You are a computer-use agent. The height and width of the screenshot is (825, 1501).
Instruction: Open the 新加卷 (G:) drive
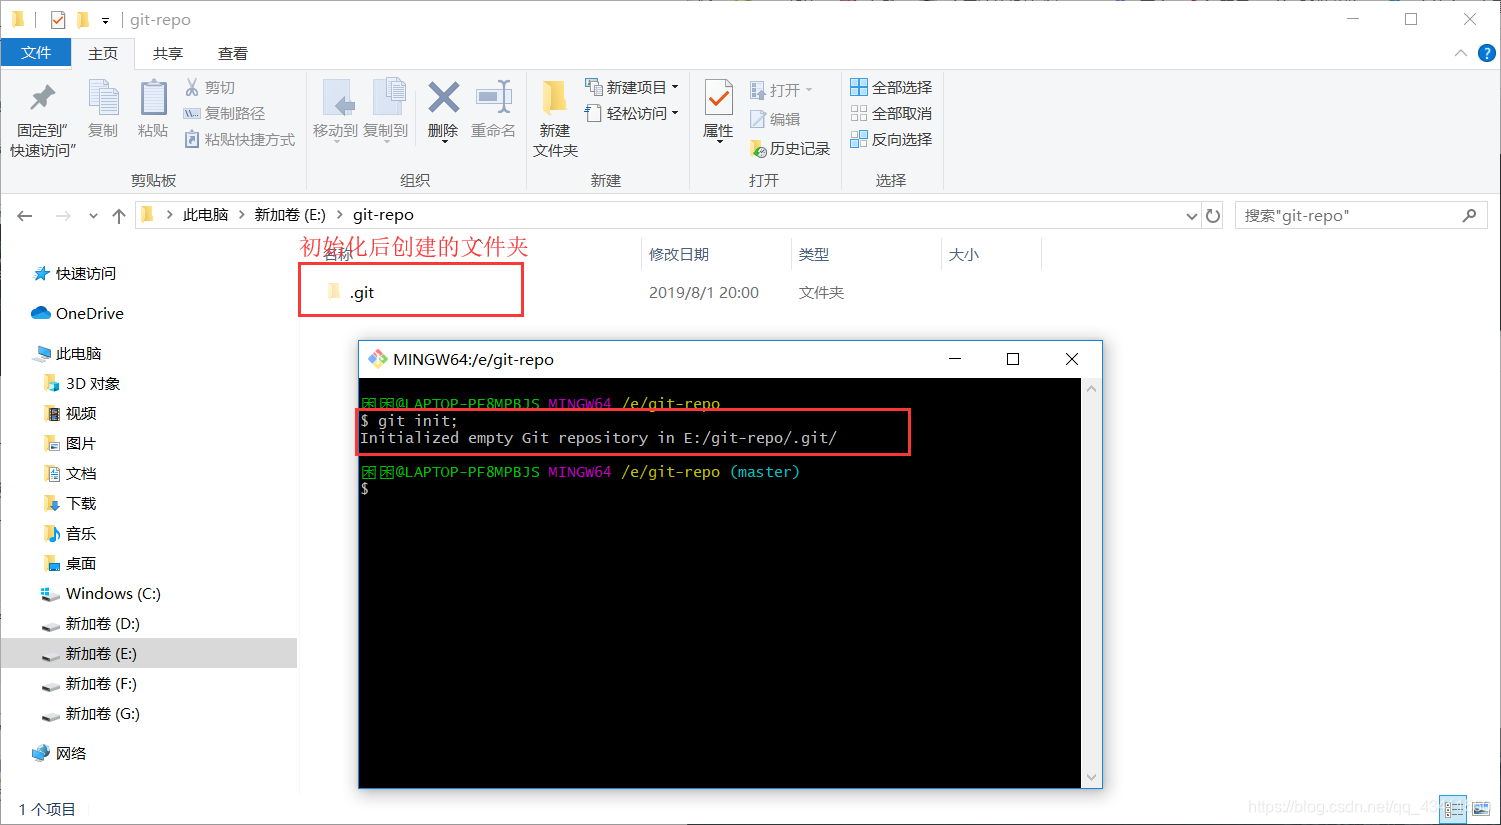pos(90,714)
